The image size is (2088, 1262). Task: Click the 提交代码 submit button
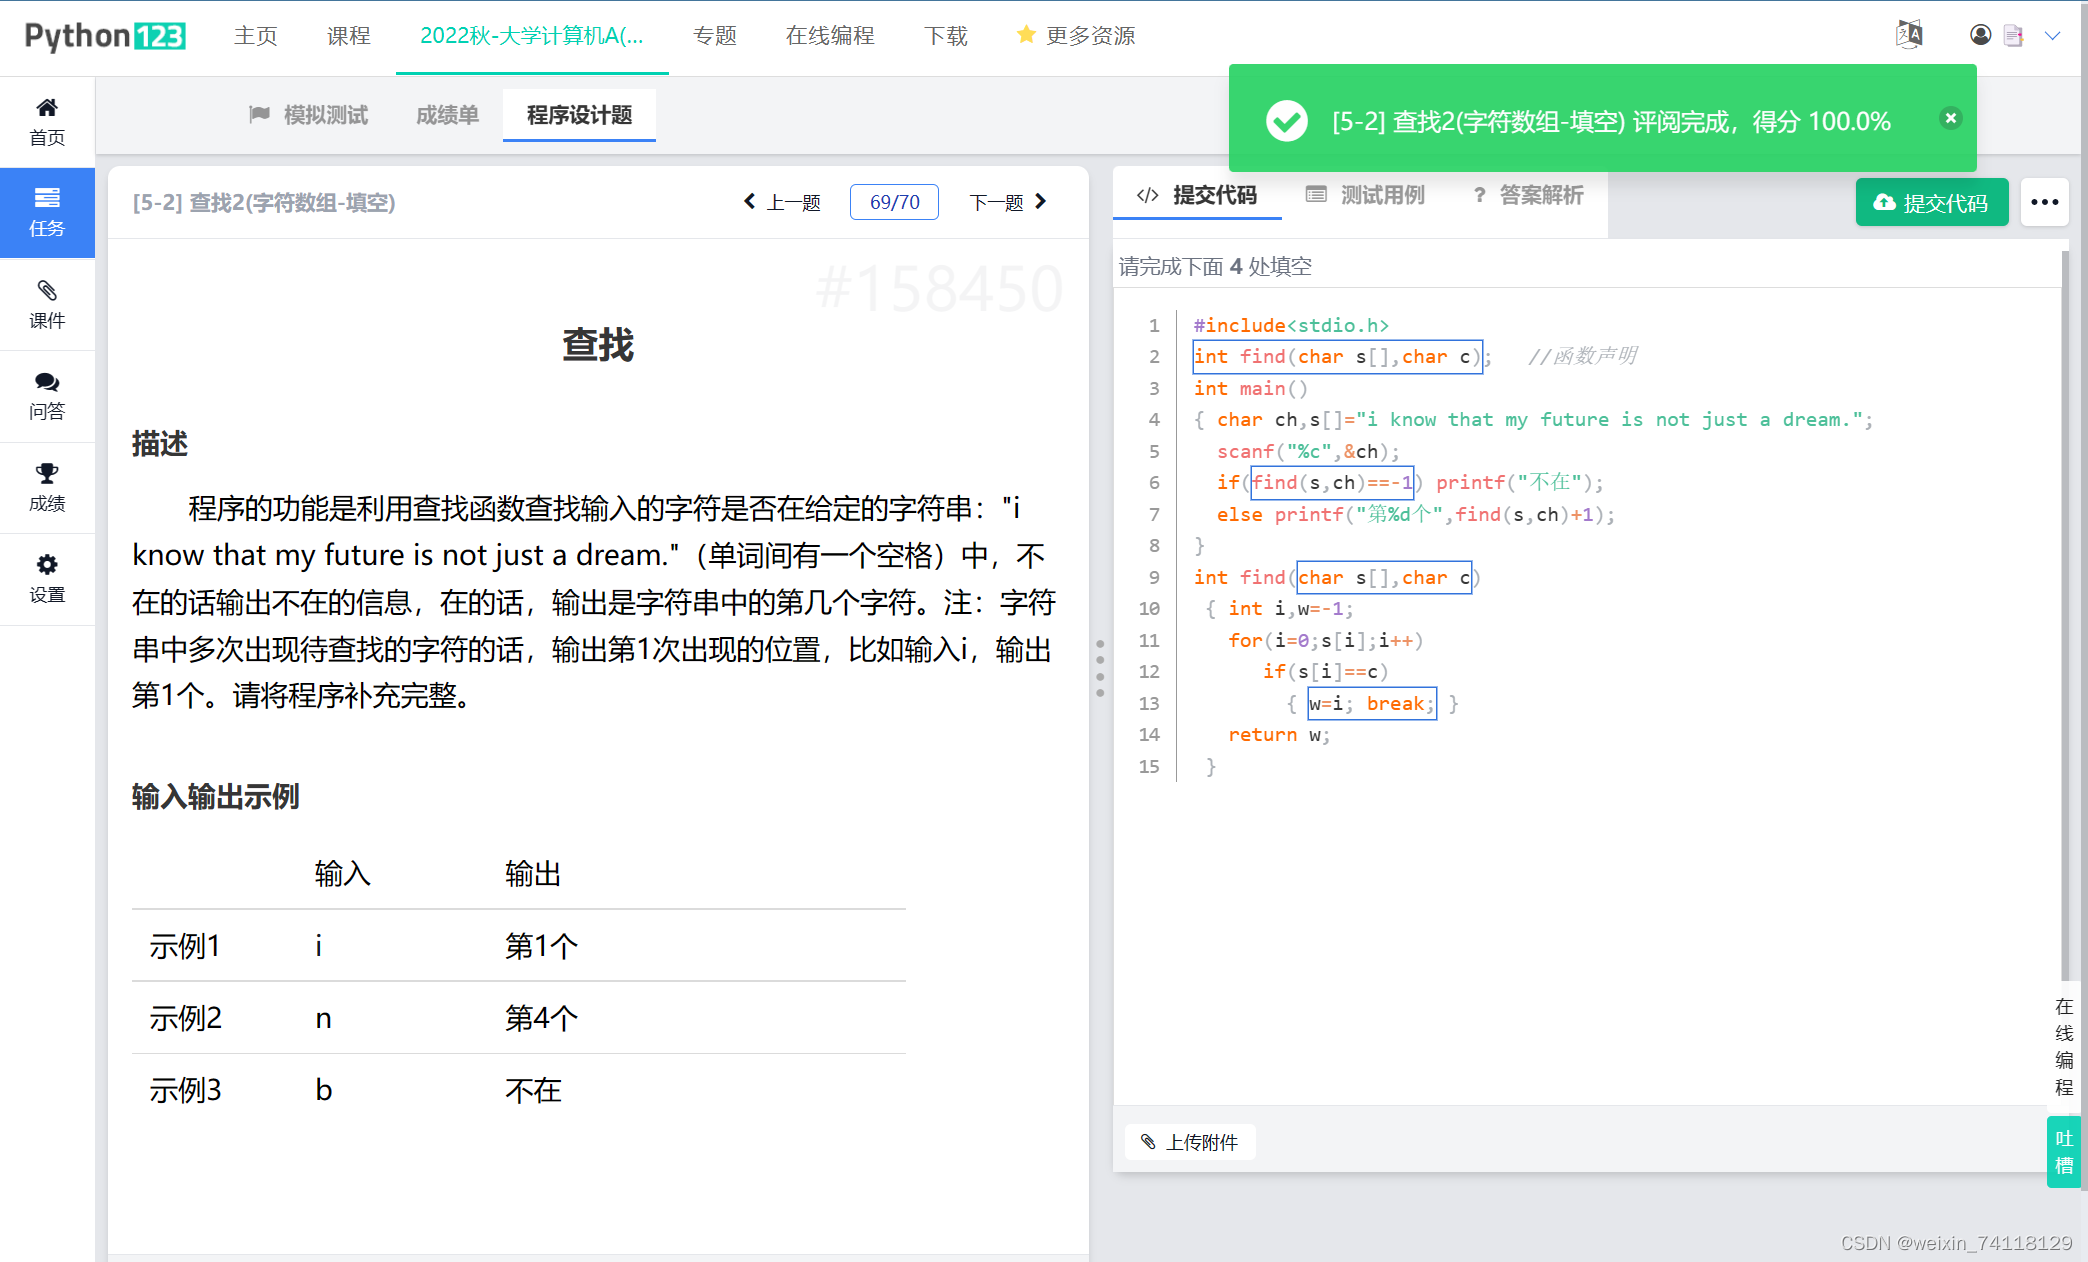(x=1931, y=202)
